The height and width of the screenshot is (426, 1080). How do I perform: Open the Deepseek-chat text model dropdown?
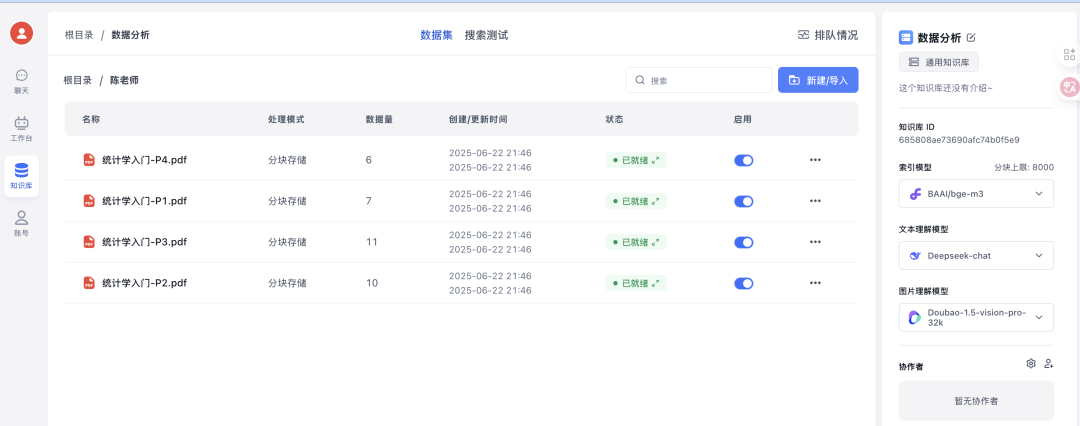975,255
